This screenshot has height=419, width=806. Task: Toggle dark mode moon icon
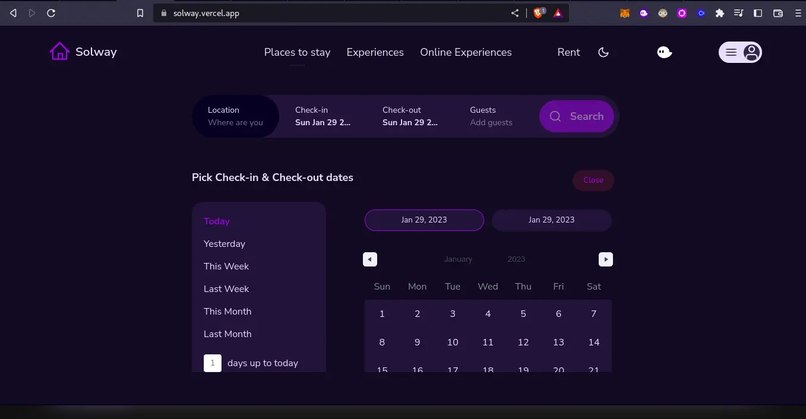tap(603, 52)
